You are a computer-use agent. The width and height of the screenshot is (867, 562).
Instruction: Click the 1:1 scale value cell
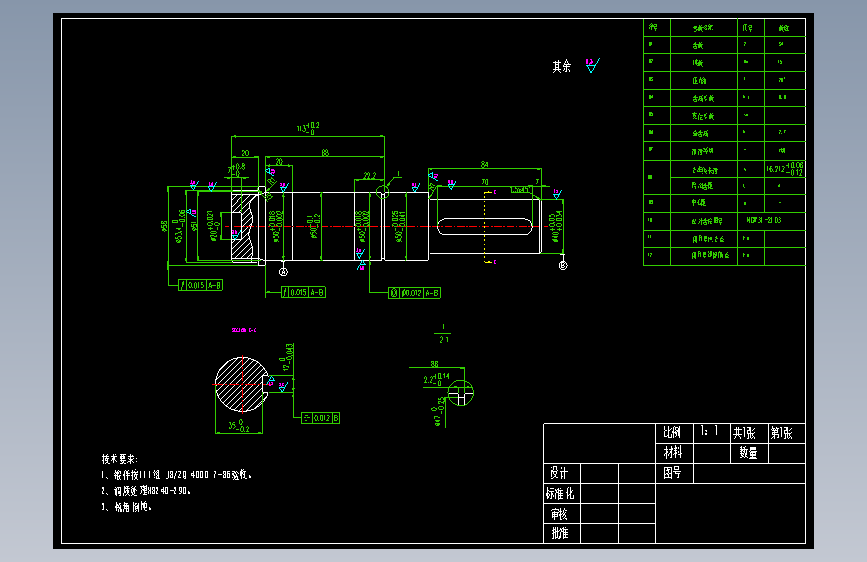(712, 433)
